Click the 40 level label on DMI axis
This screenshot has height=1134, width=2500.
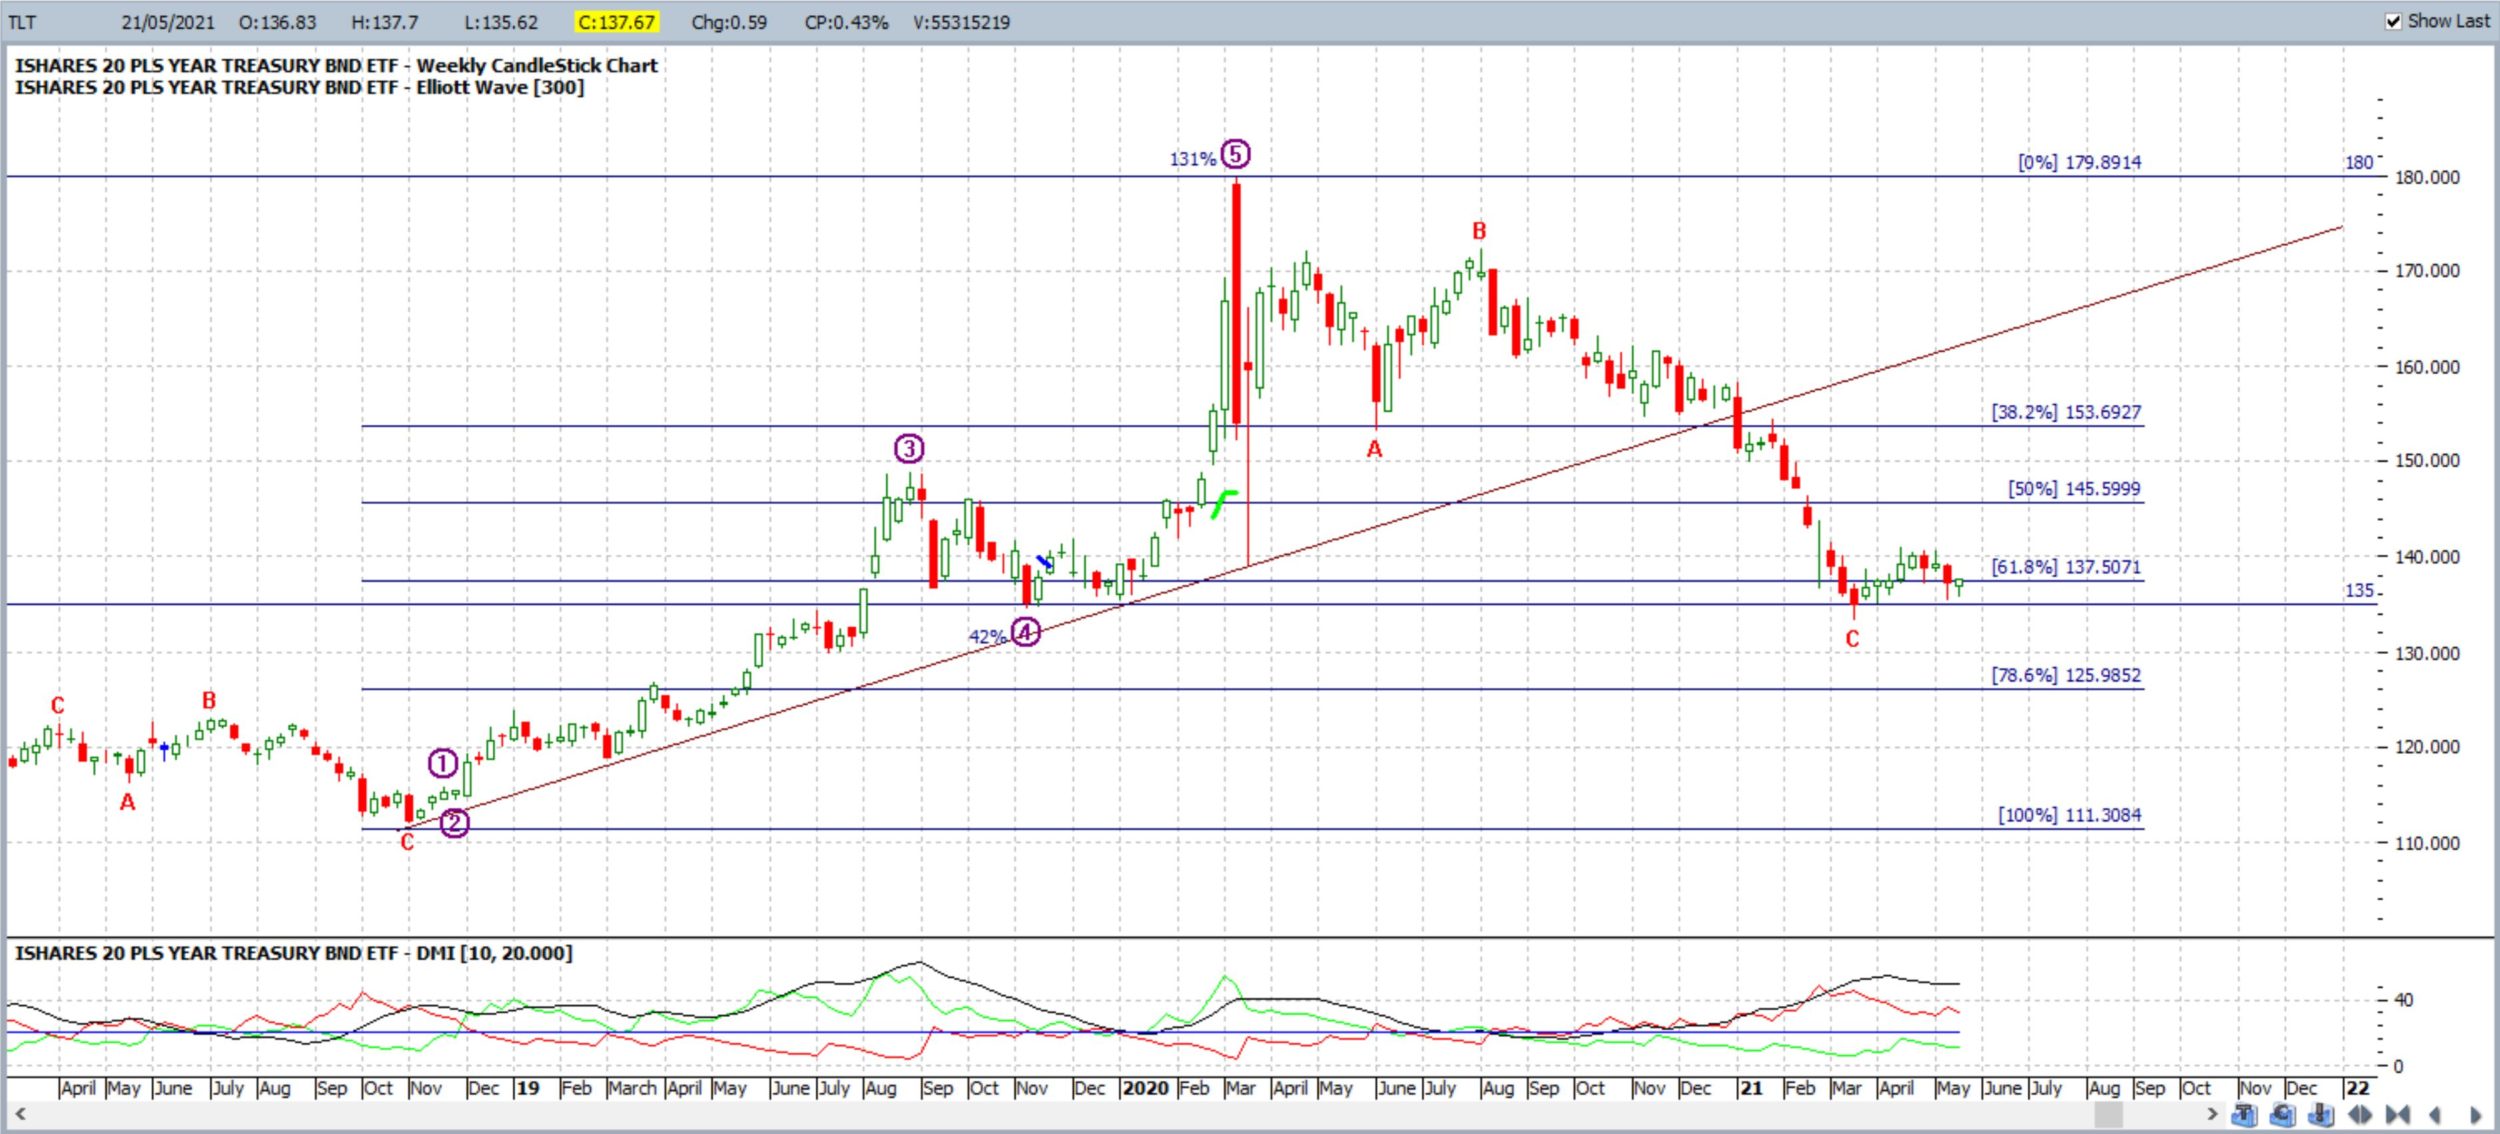click(2404, 1000)
